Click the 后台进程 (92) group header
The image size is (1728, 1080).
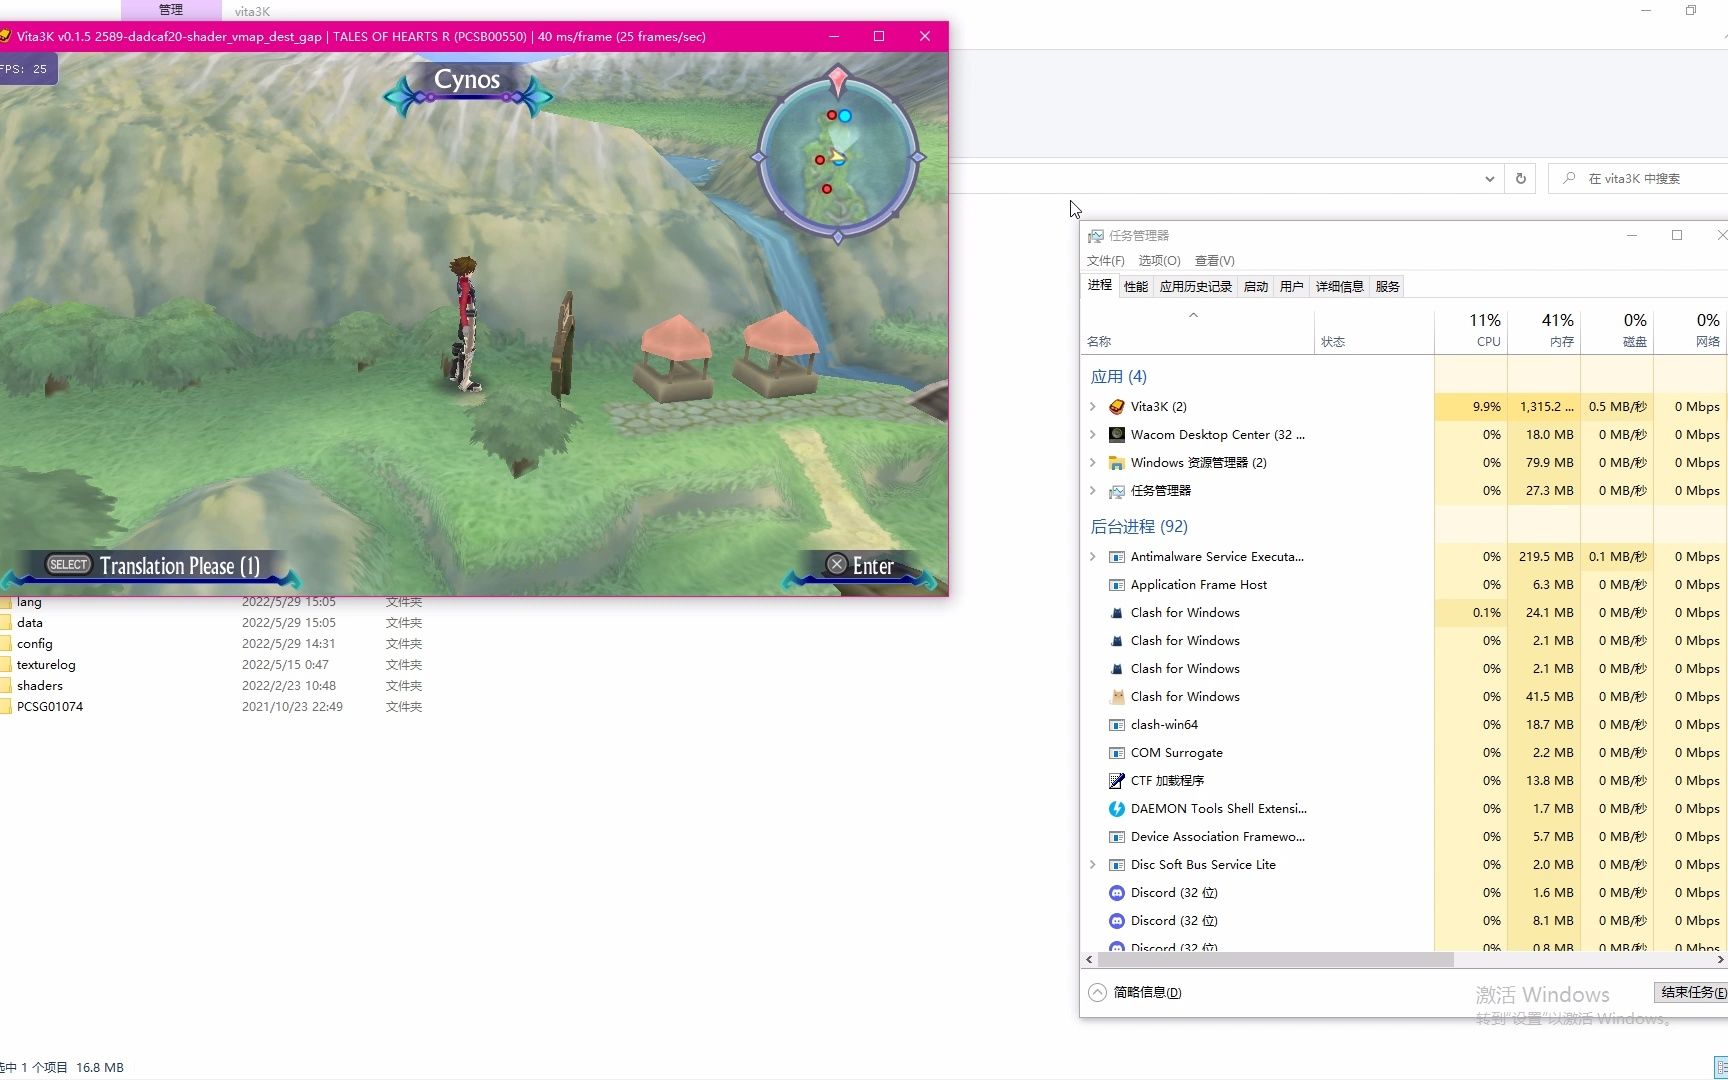pyautogui.click(x=1139, y=527)
